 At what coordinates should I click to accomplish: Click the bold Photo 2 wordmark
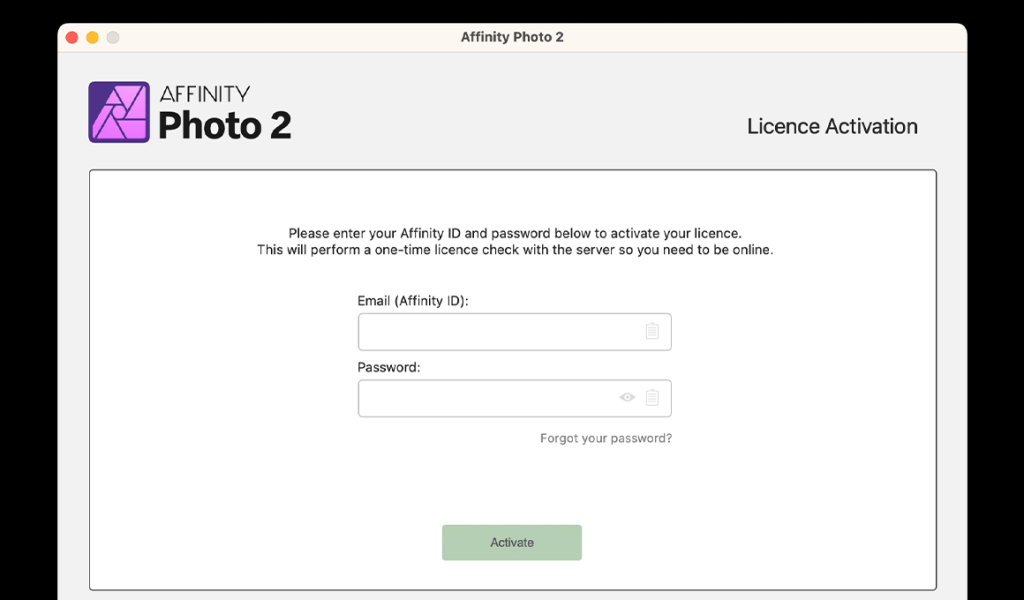(225, 125)
